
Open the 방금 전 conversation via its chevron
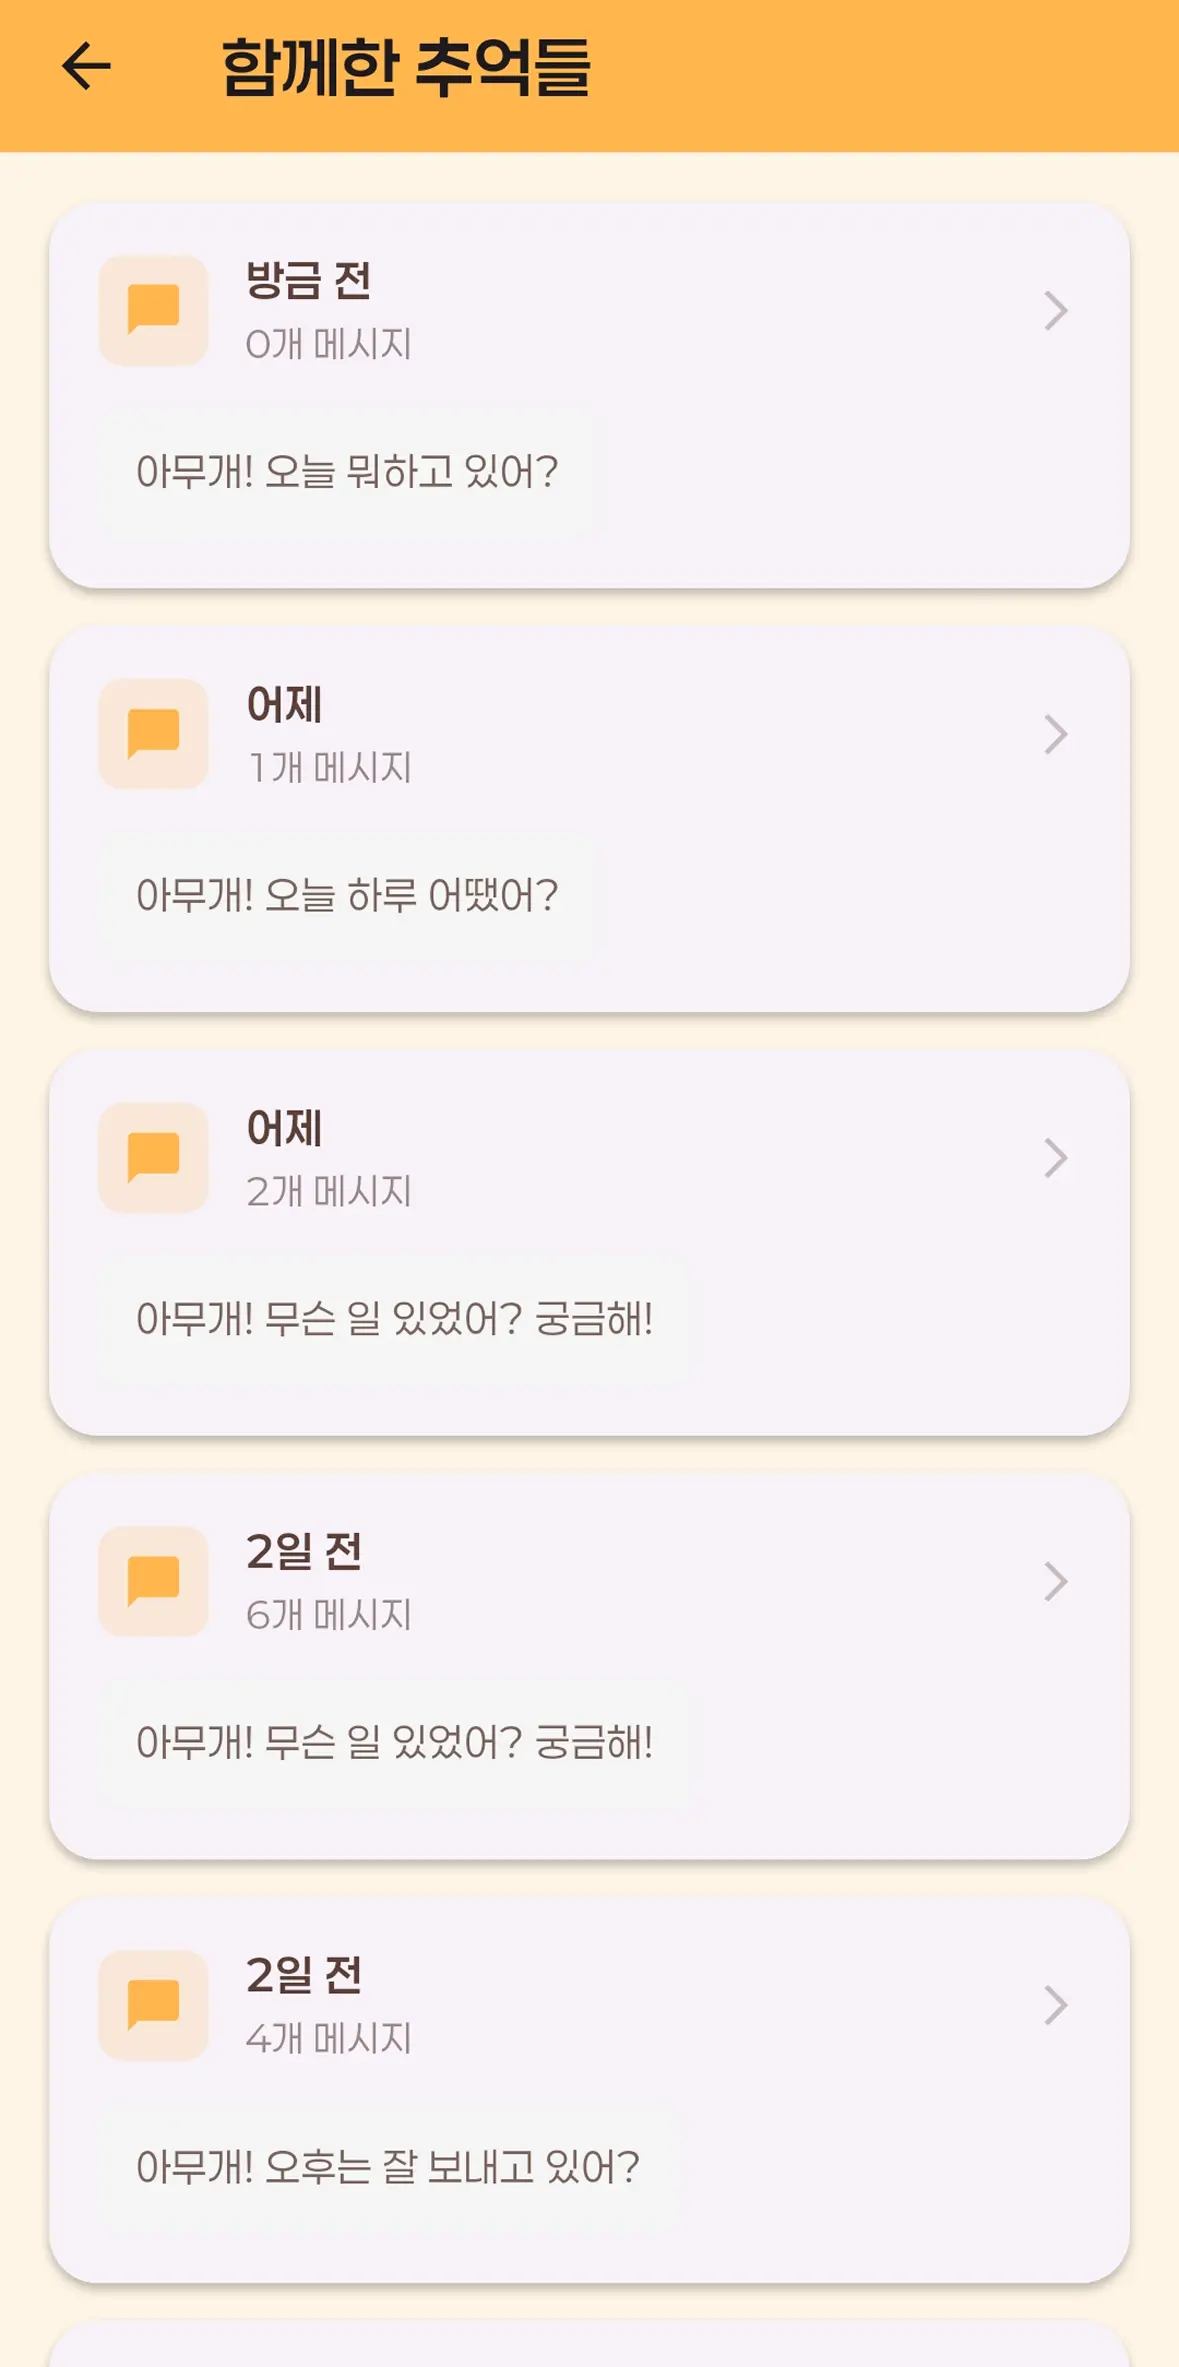tap(1055, 310)
